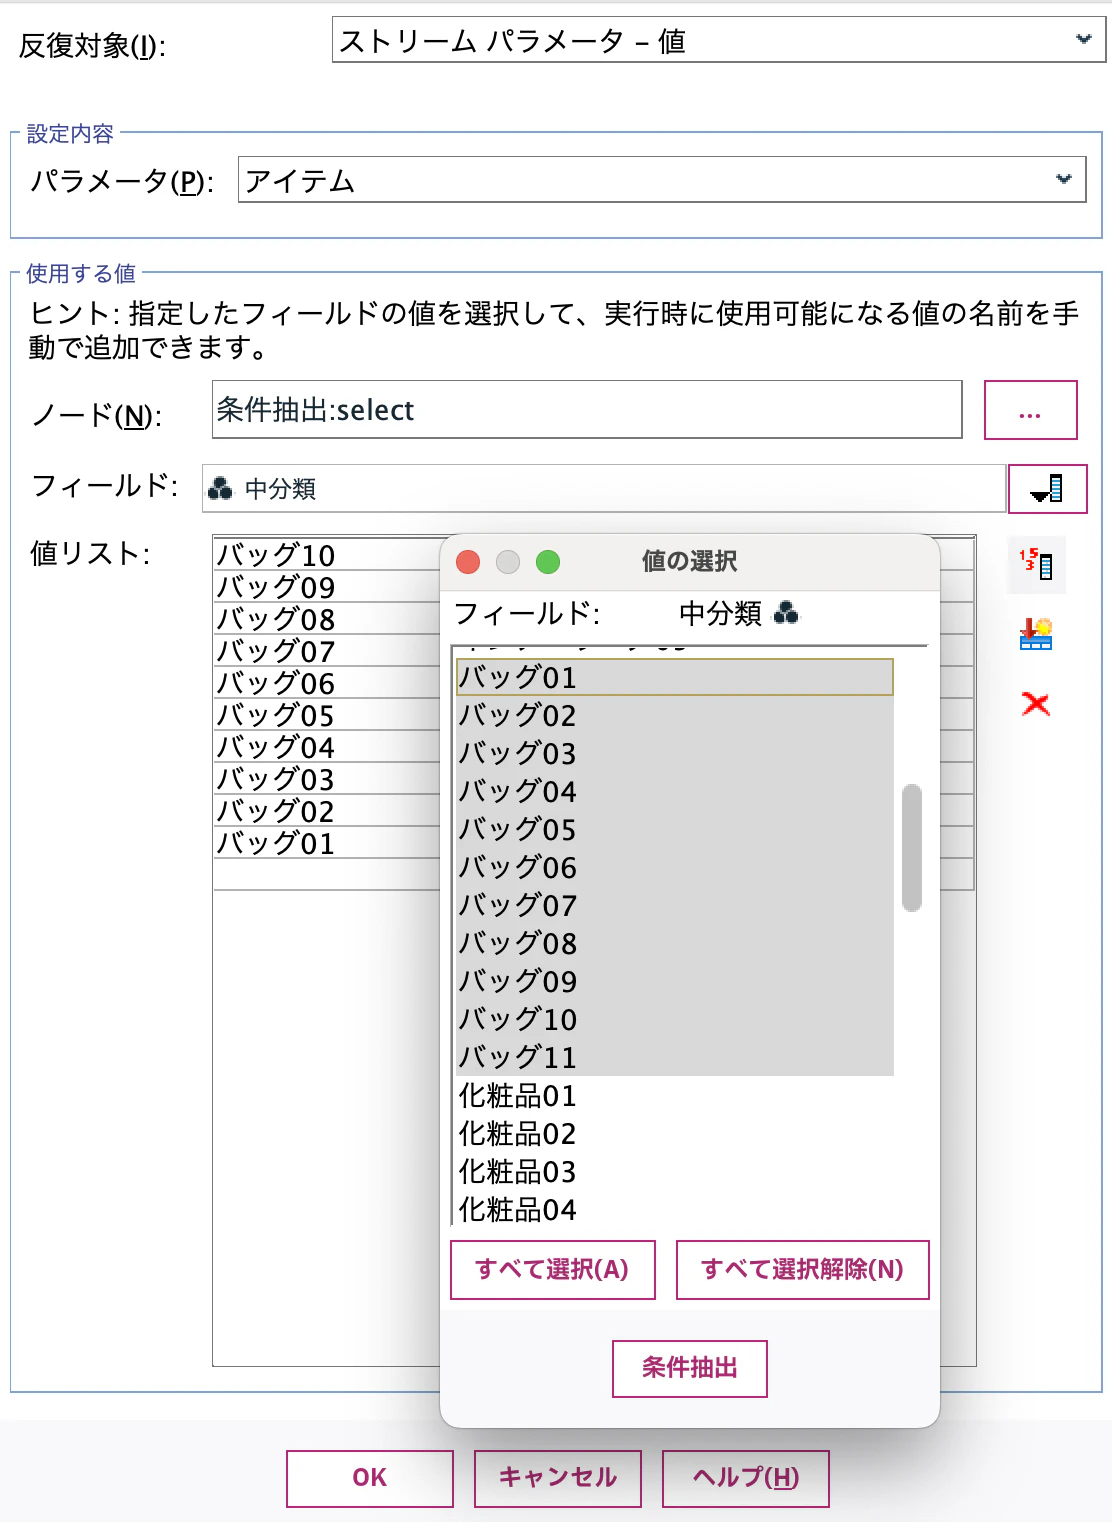
Task: Select すべて選択(A) to choose all values
Action: [x=551, y=1269]
